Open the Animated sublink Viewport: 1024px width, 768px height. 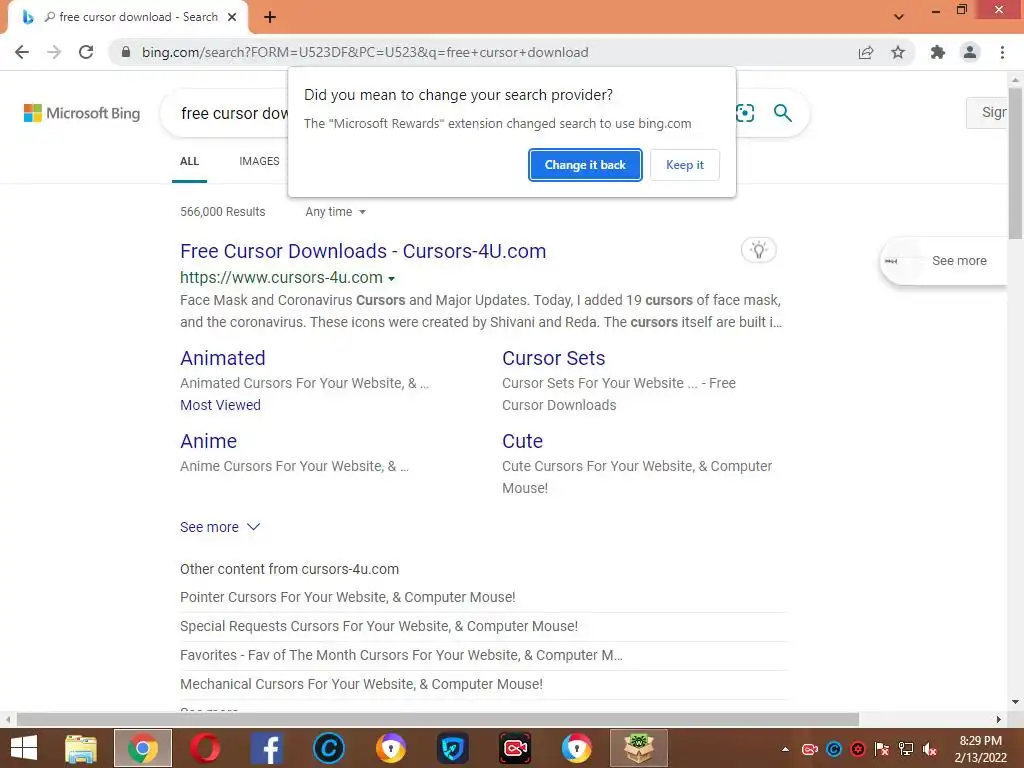[223, 358]
